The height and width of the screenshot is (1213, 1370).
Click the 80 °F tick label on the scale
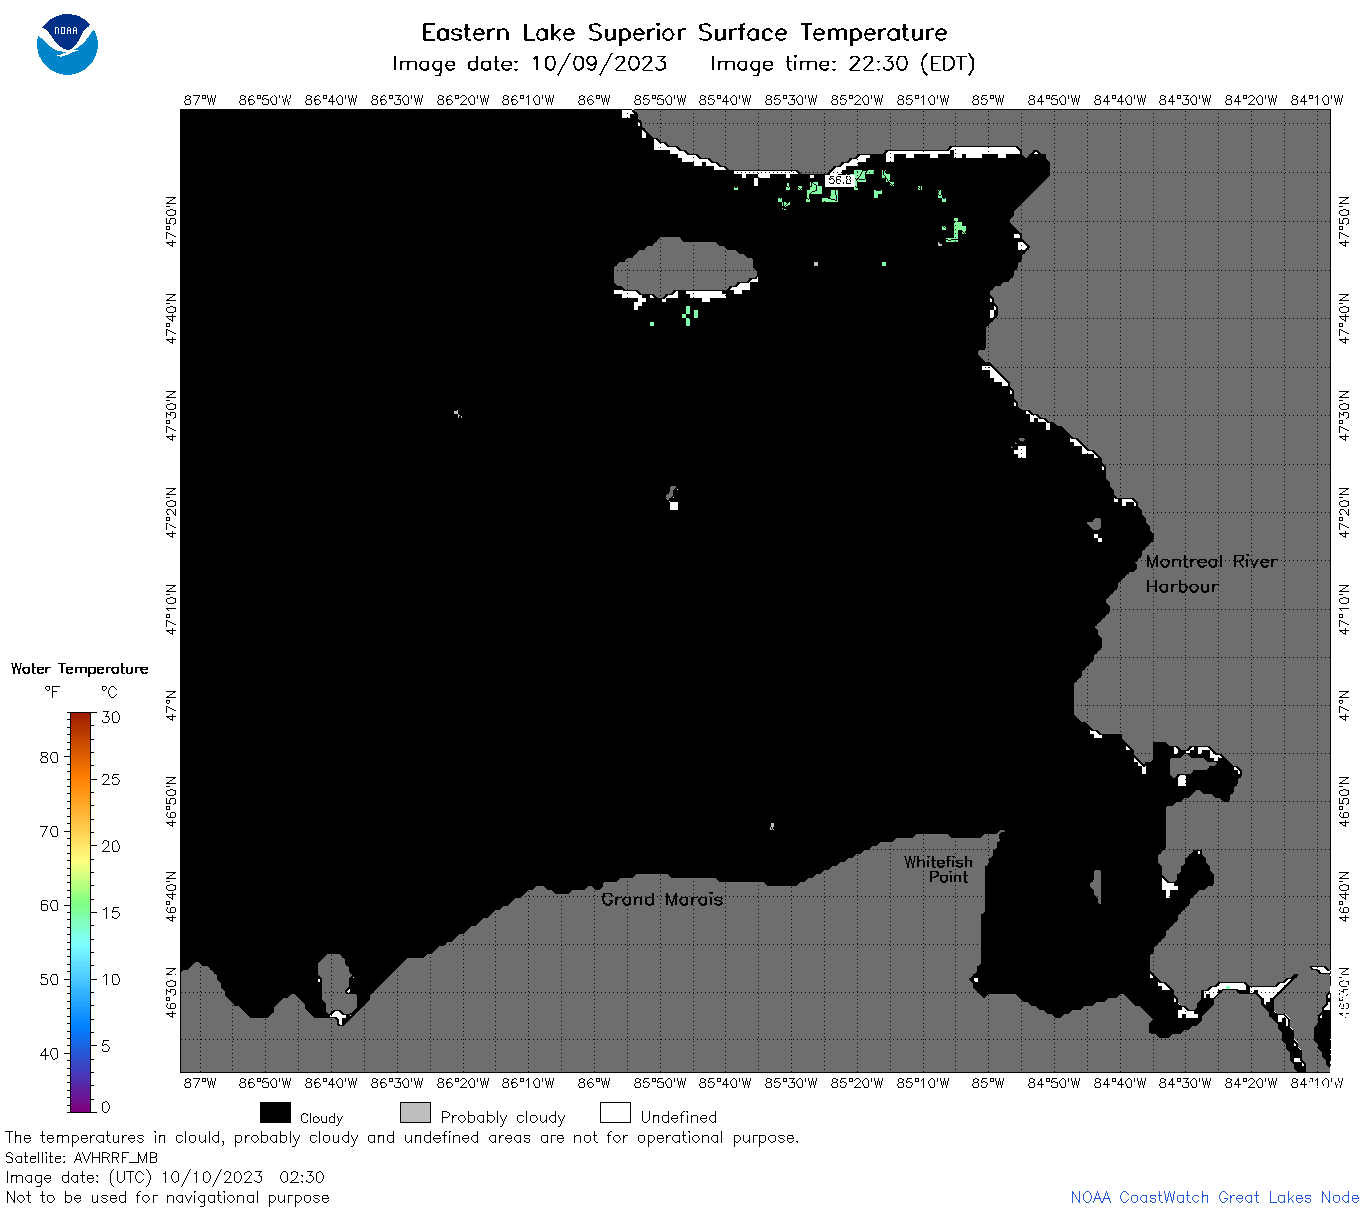coord(49,757)
